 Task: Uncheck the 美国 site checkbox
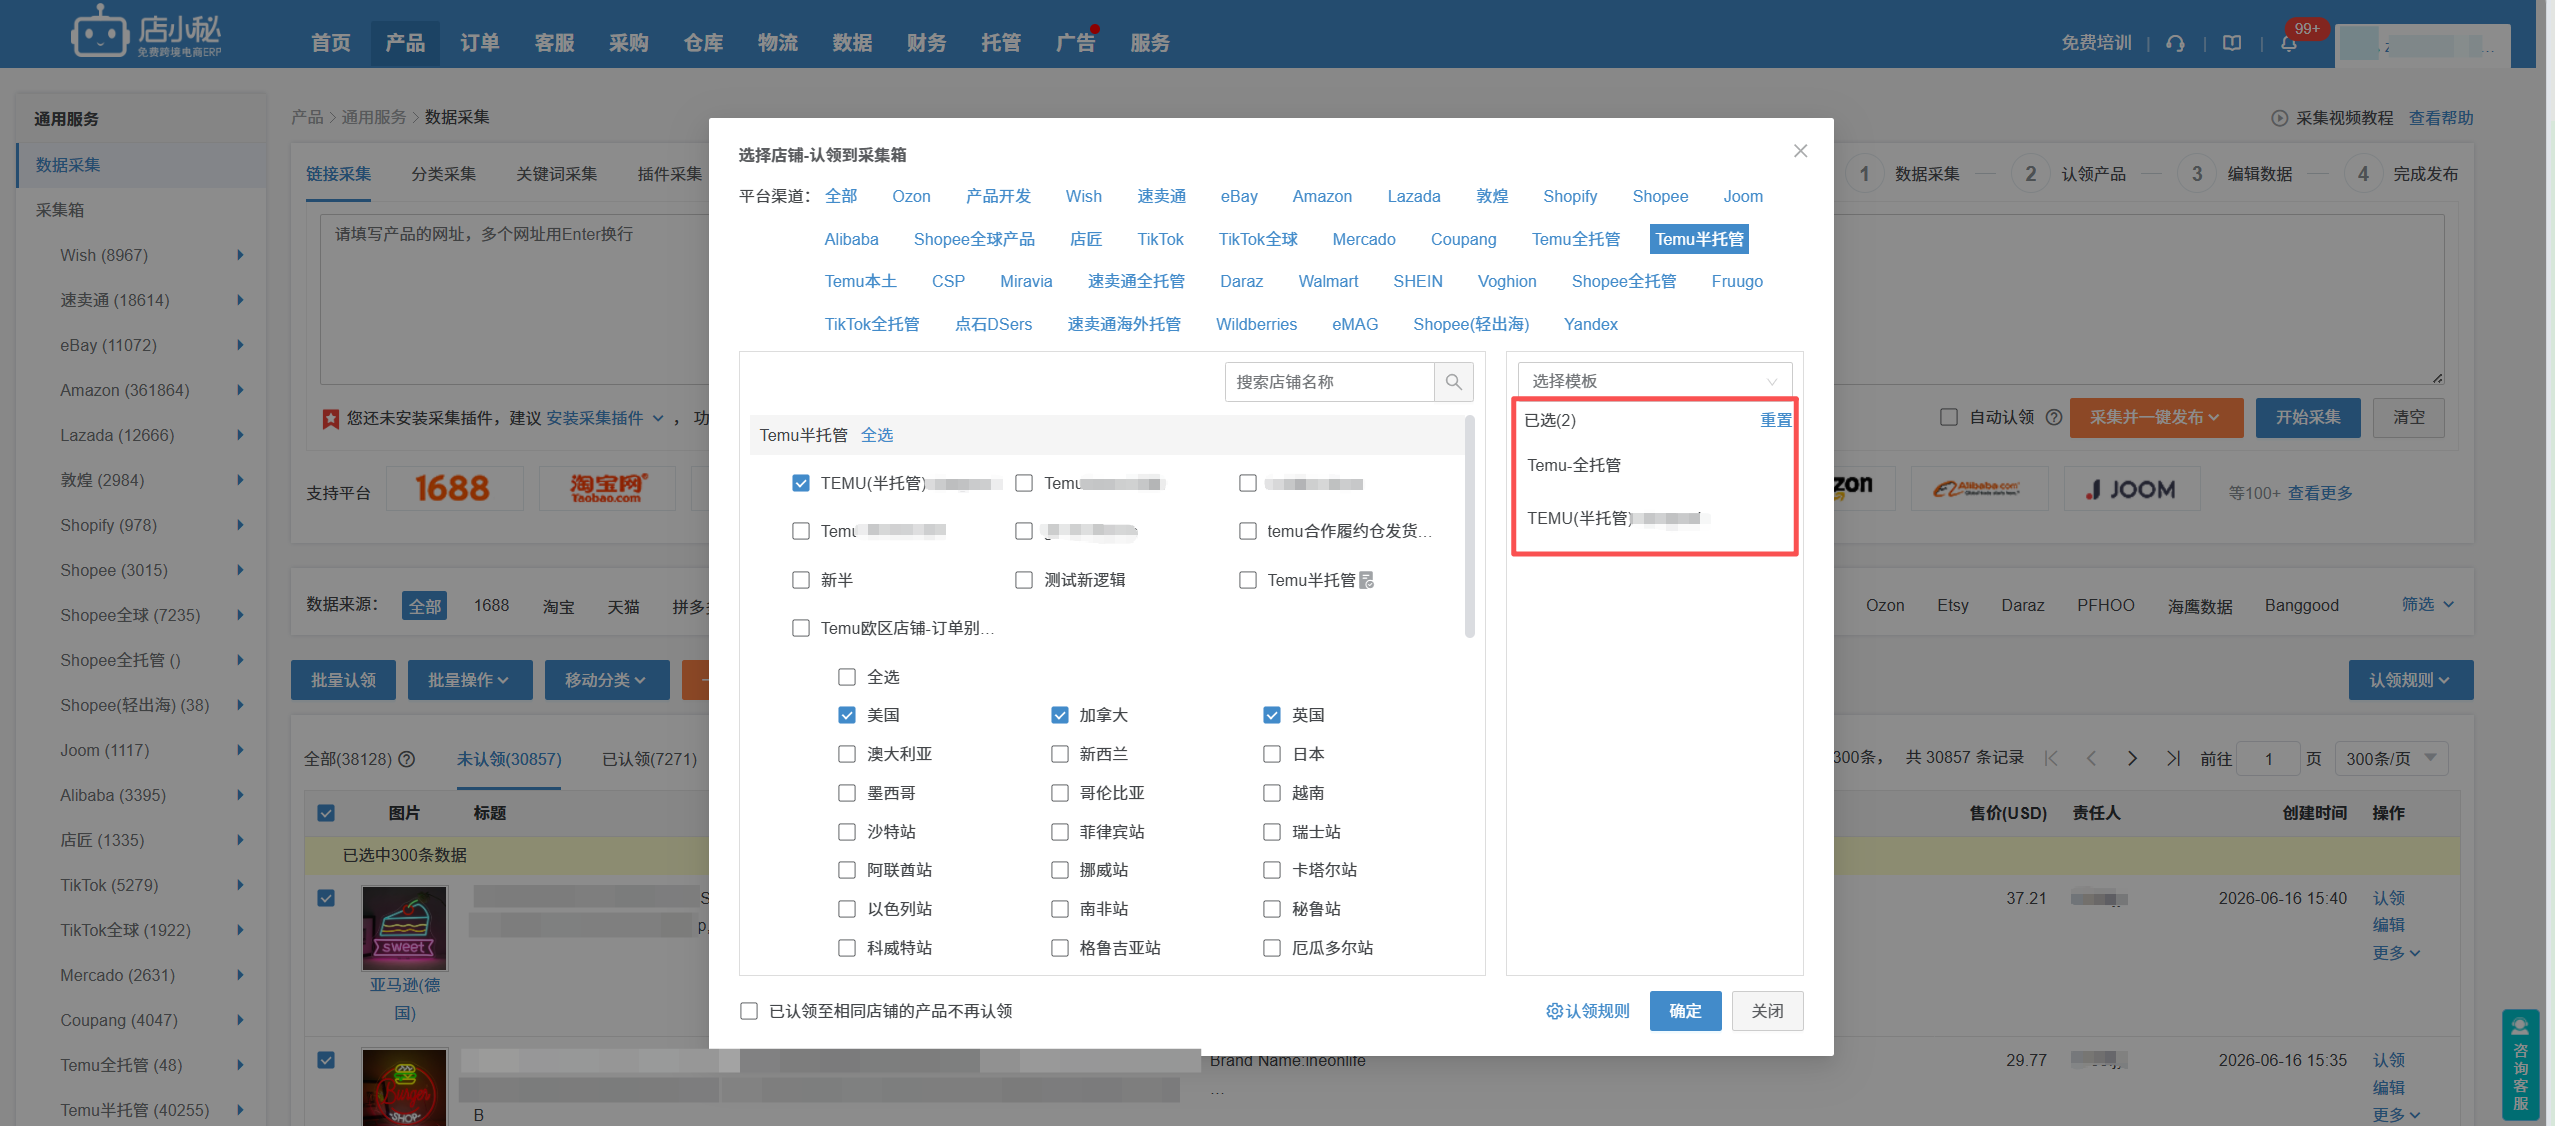coord(846,715)
